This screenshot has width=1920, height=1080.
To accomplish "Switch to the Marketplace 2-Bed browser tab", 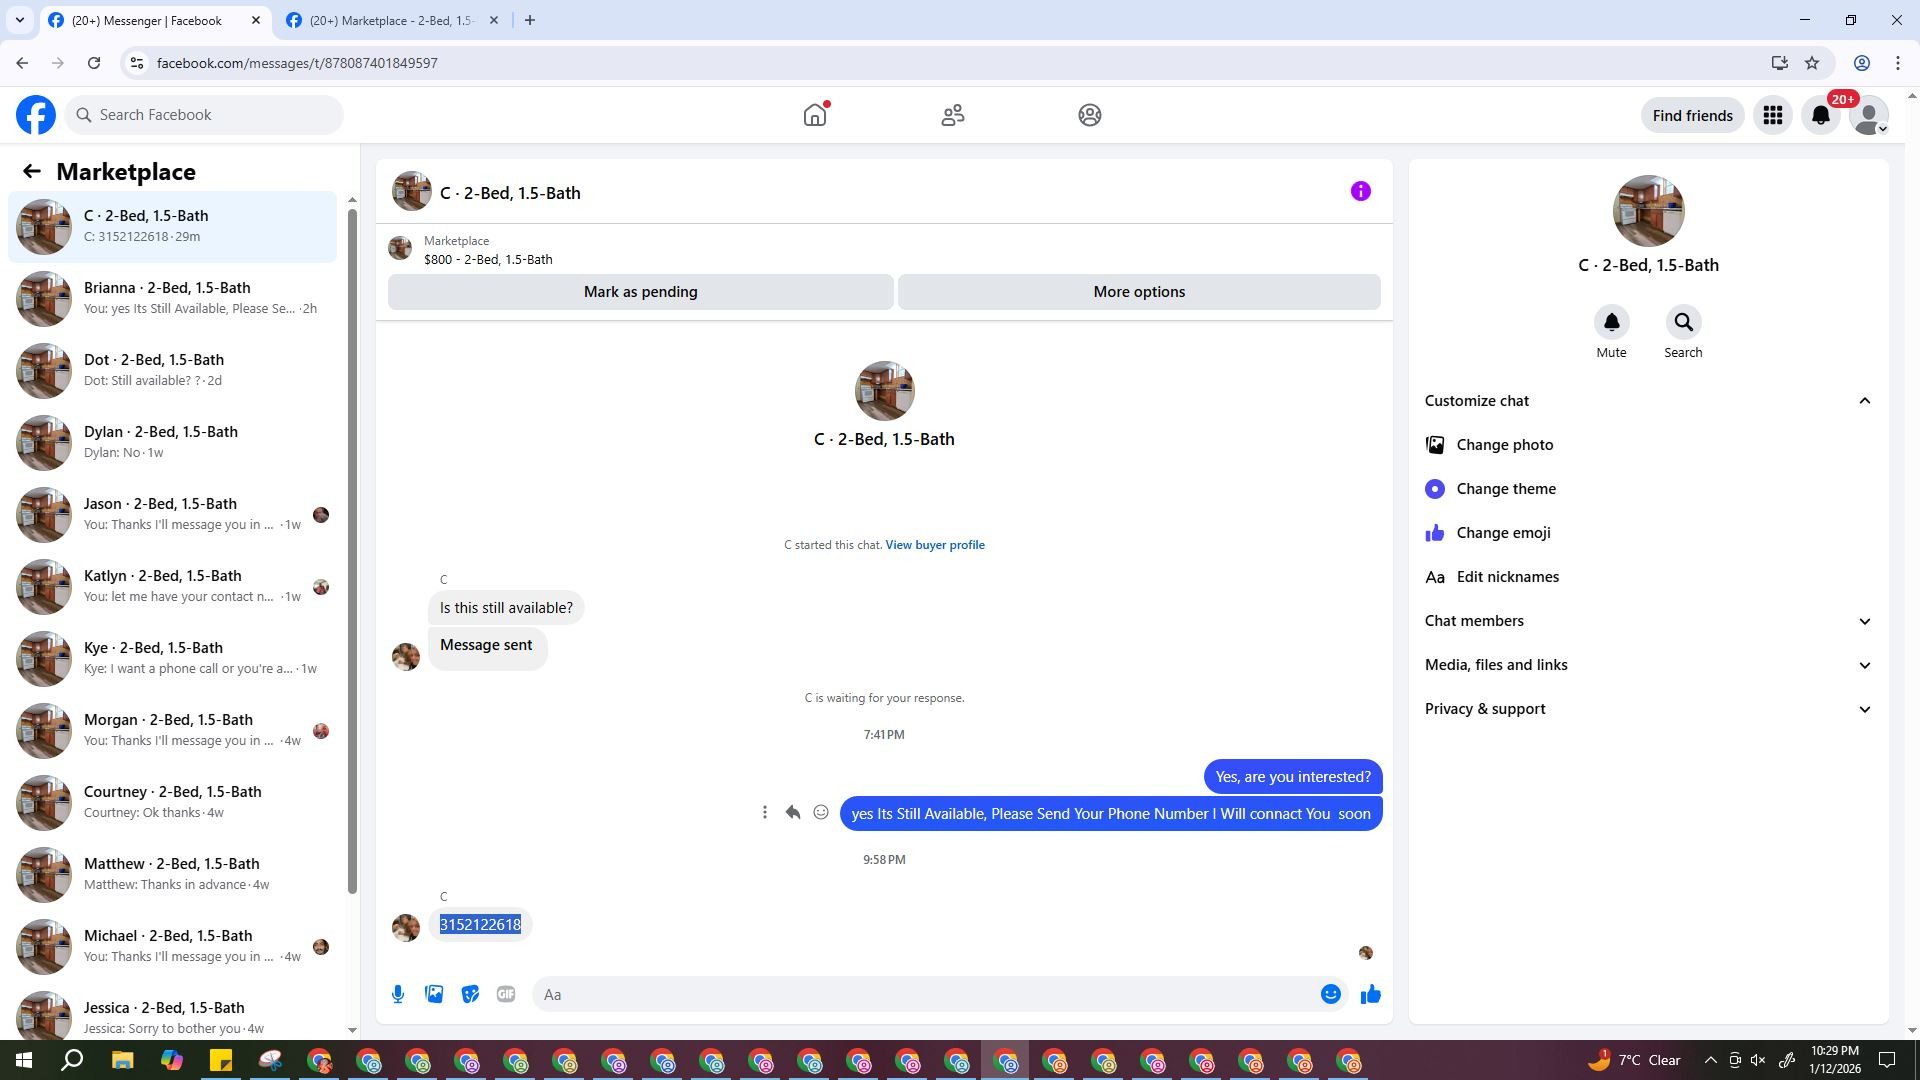I will (x=392, y=20).
